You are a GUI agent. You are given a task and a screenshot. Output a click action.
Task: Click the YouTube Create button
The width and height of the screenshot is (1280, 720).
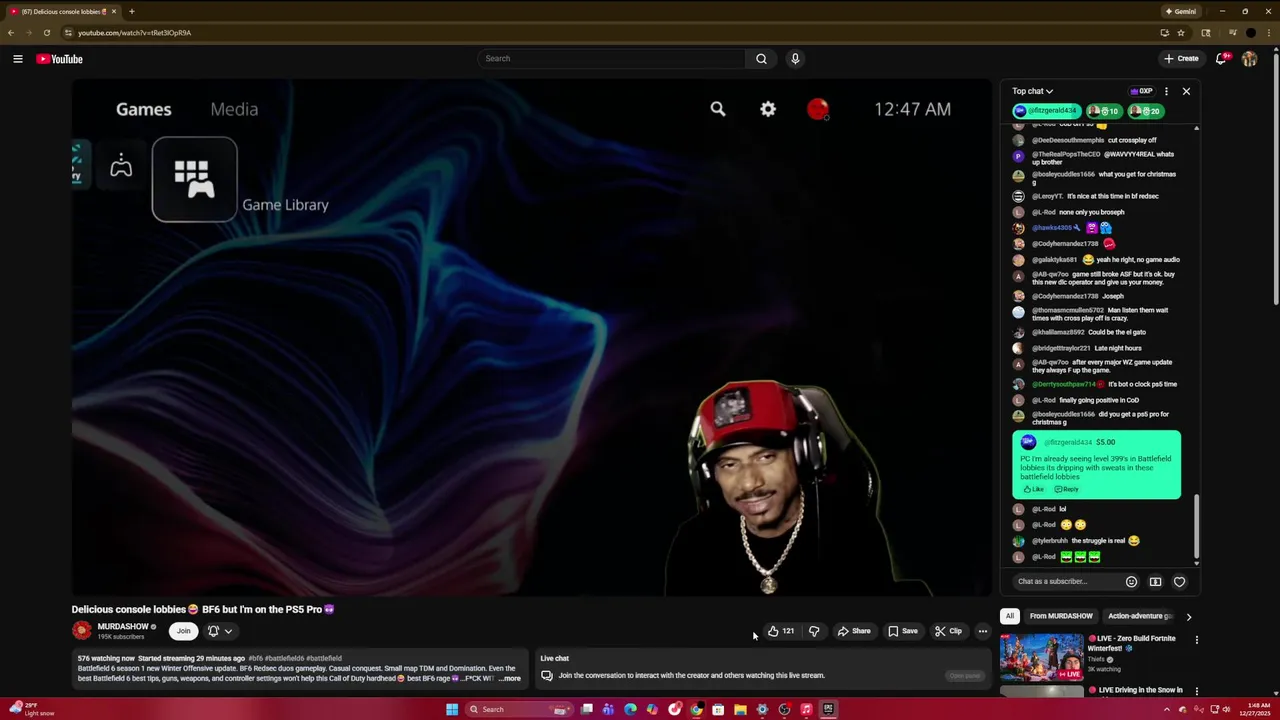[1181, 58]
